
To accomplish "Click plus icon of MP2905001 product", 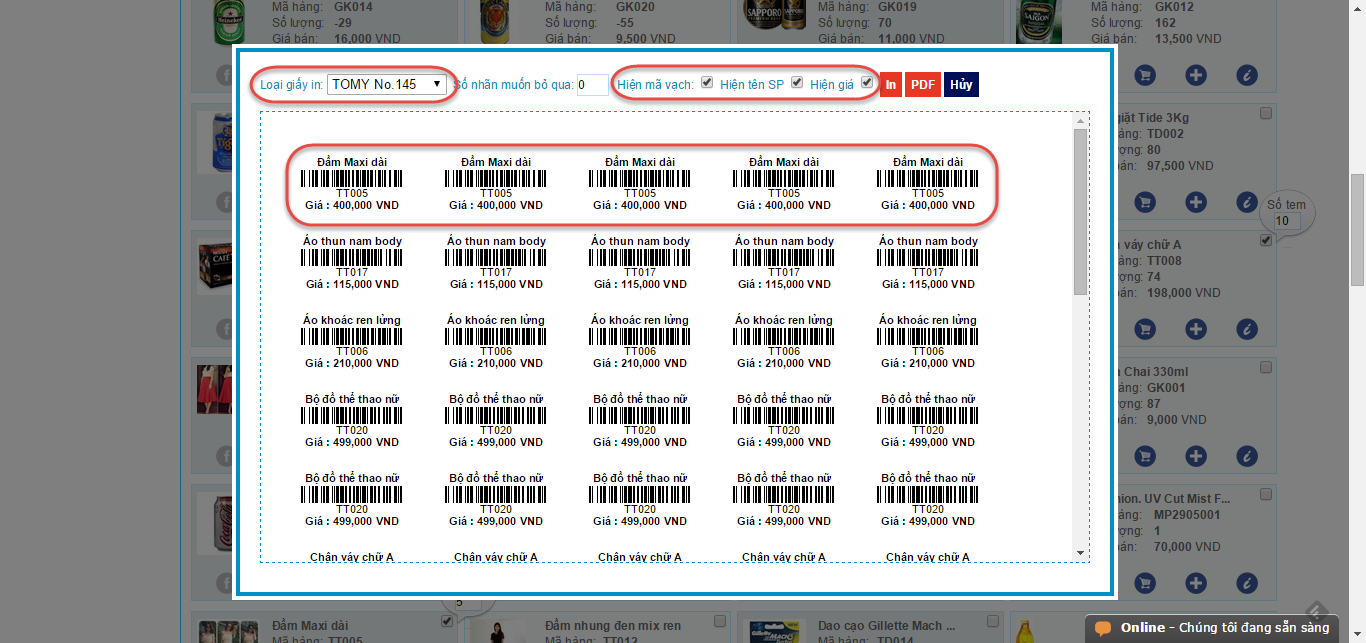I will pyautogui.click(x=1196, y=583).
